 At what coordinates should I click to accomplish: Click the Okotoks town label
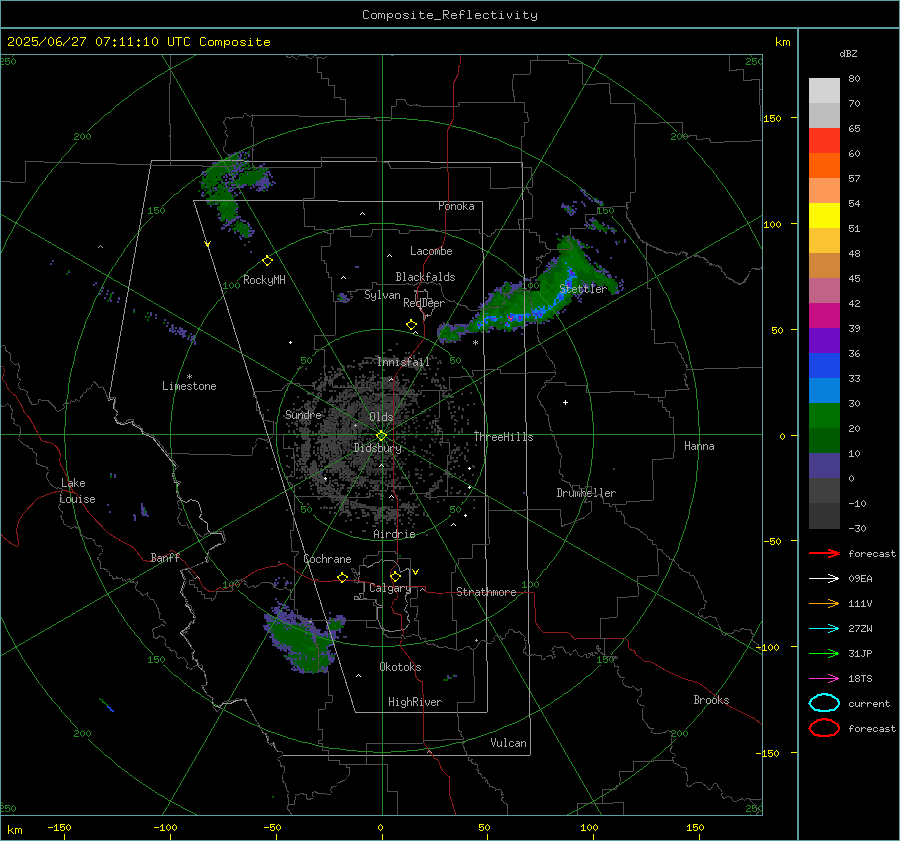click(x=400, y=667)
